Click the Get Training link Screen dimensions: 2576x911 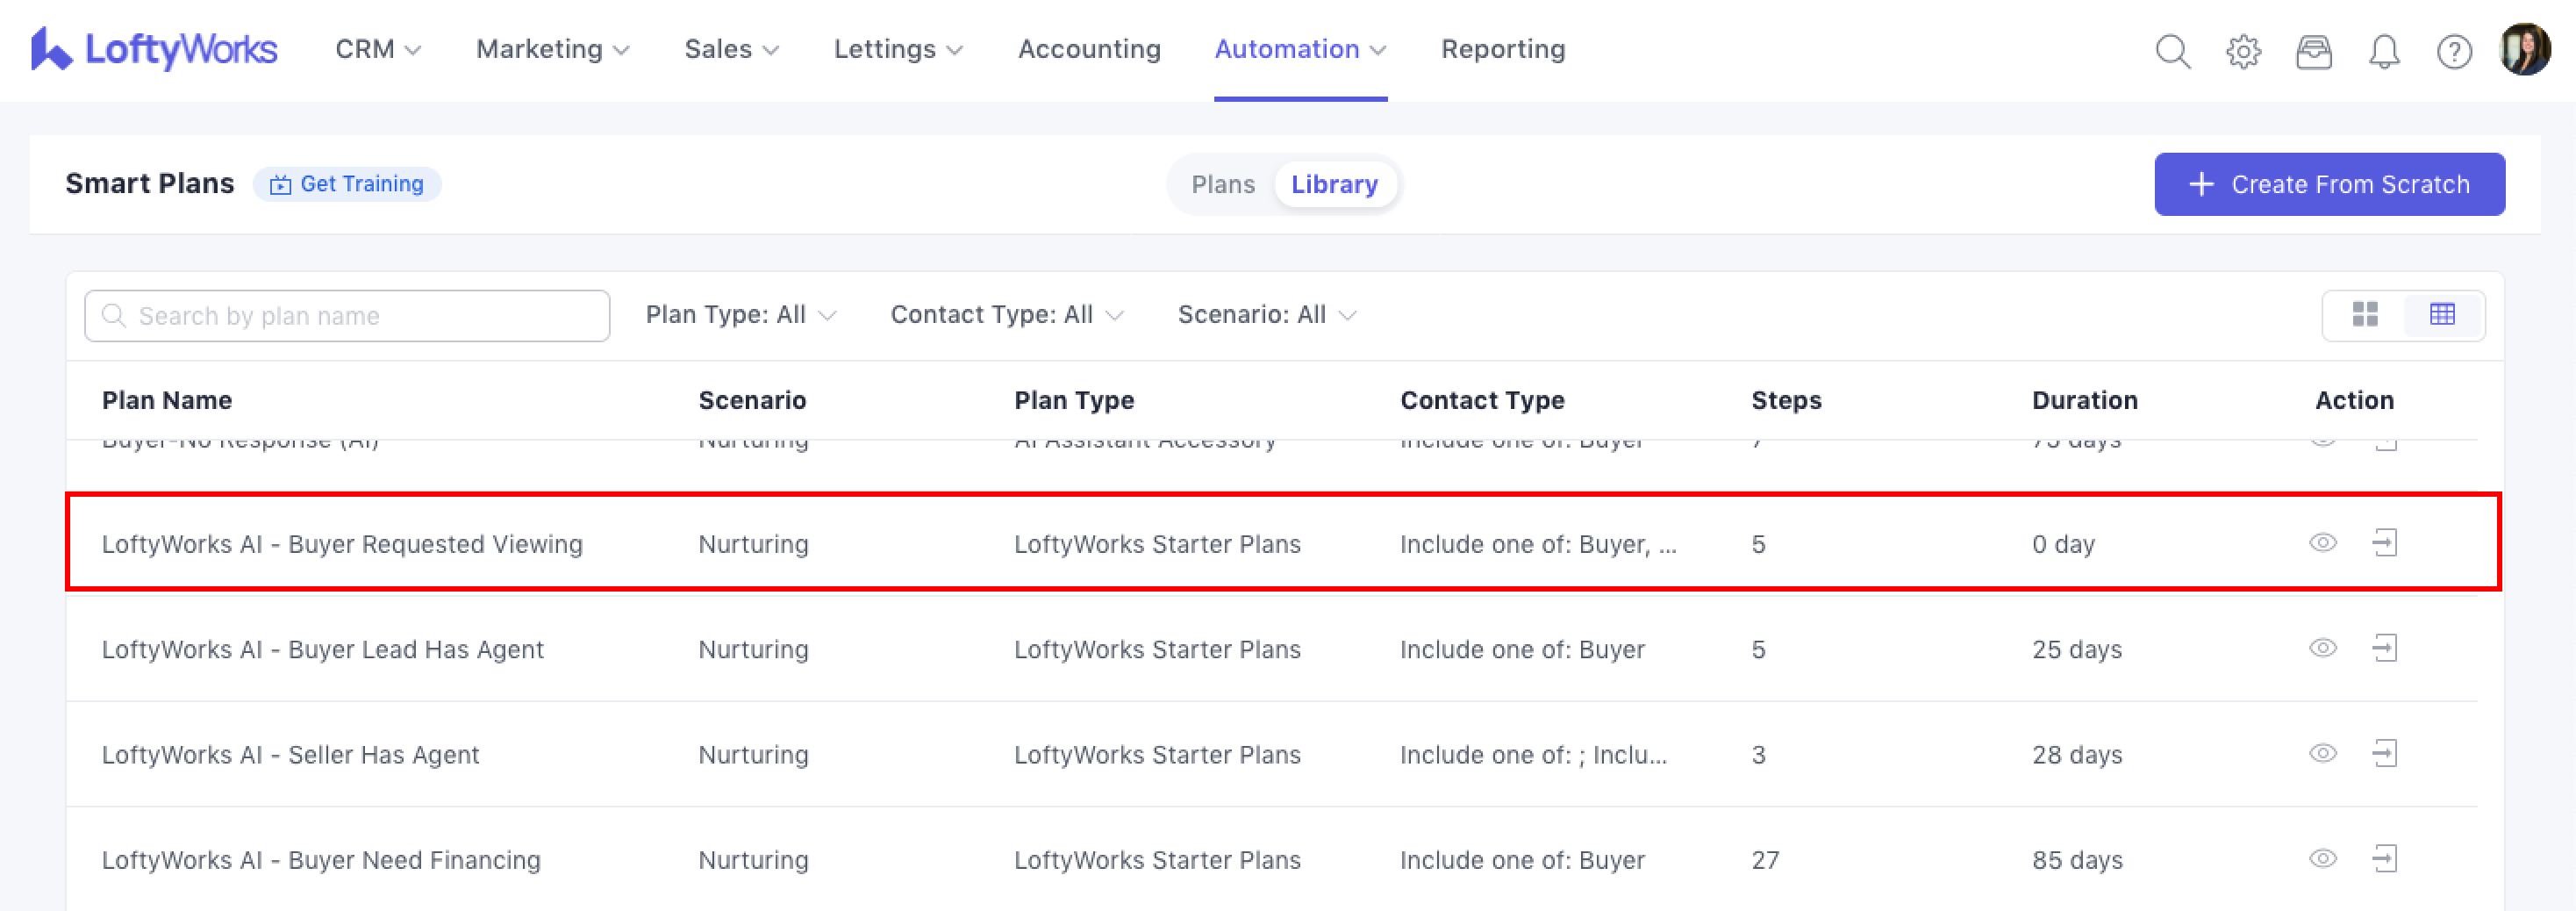(x=347, y=184)
